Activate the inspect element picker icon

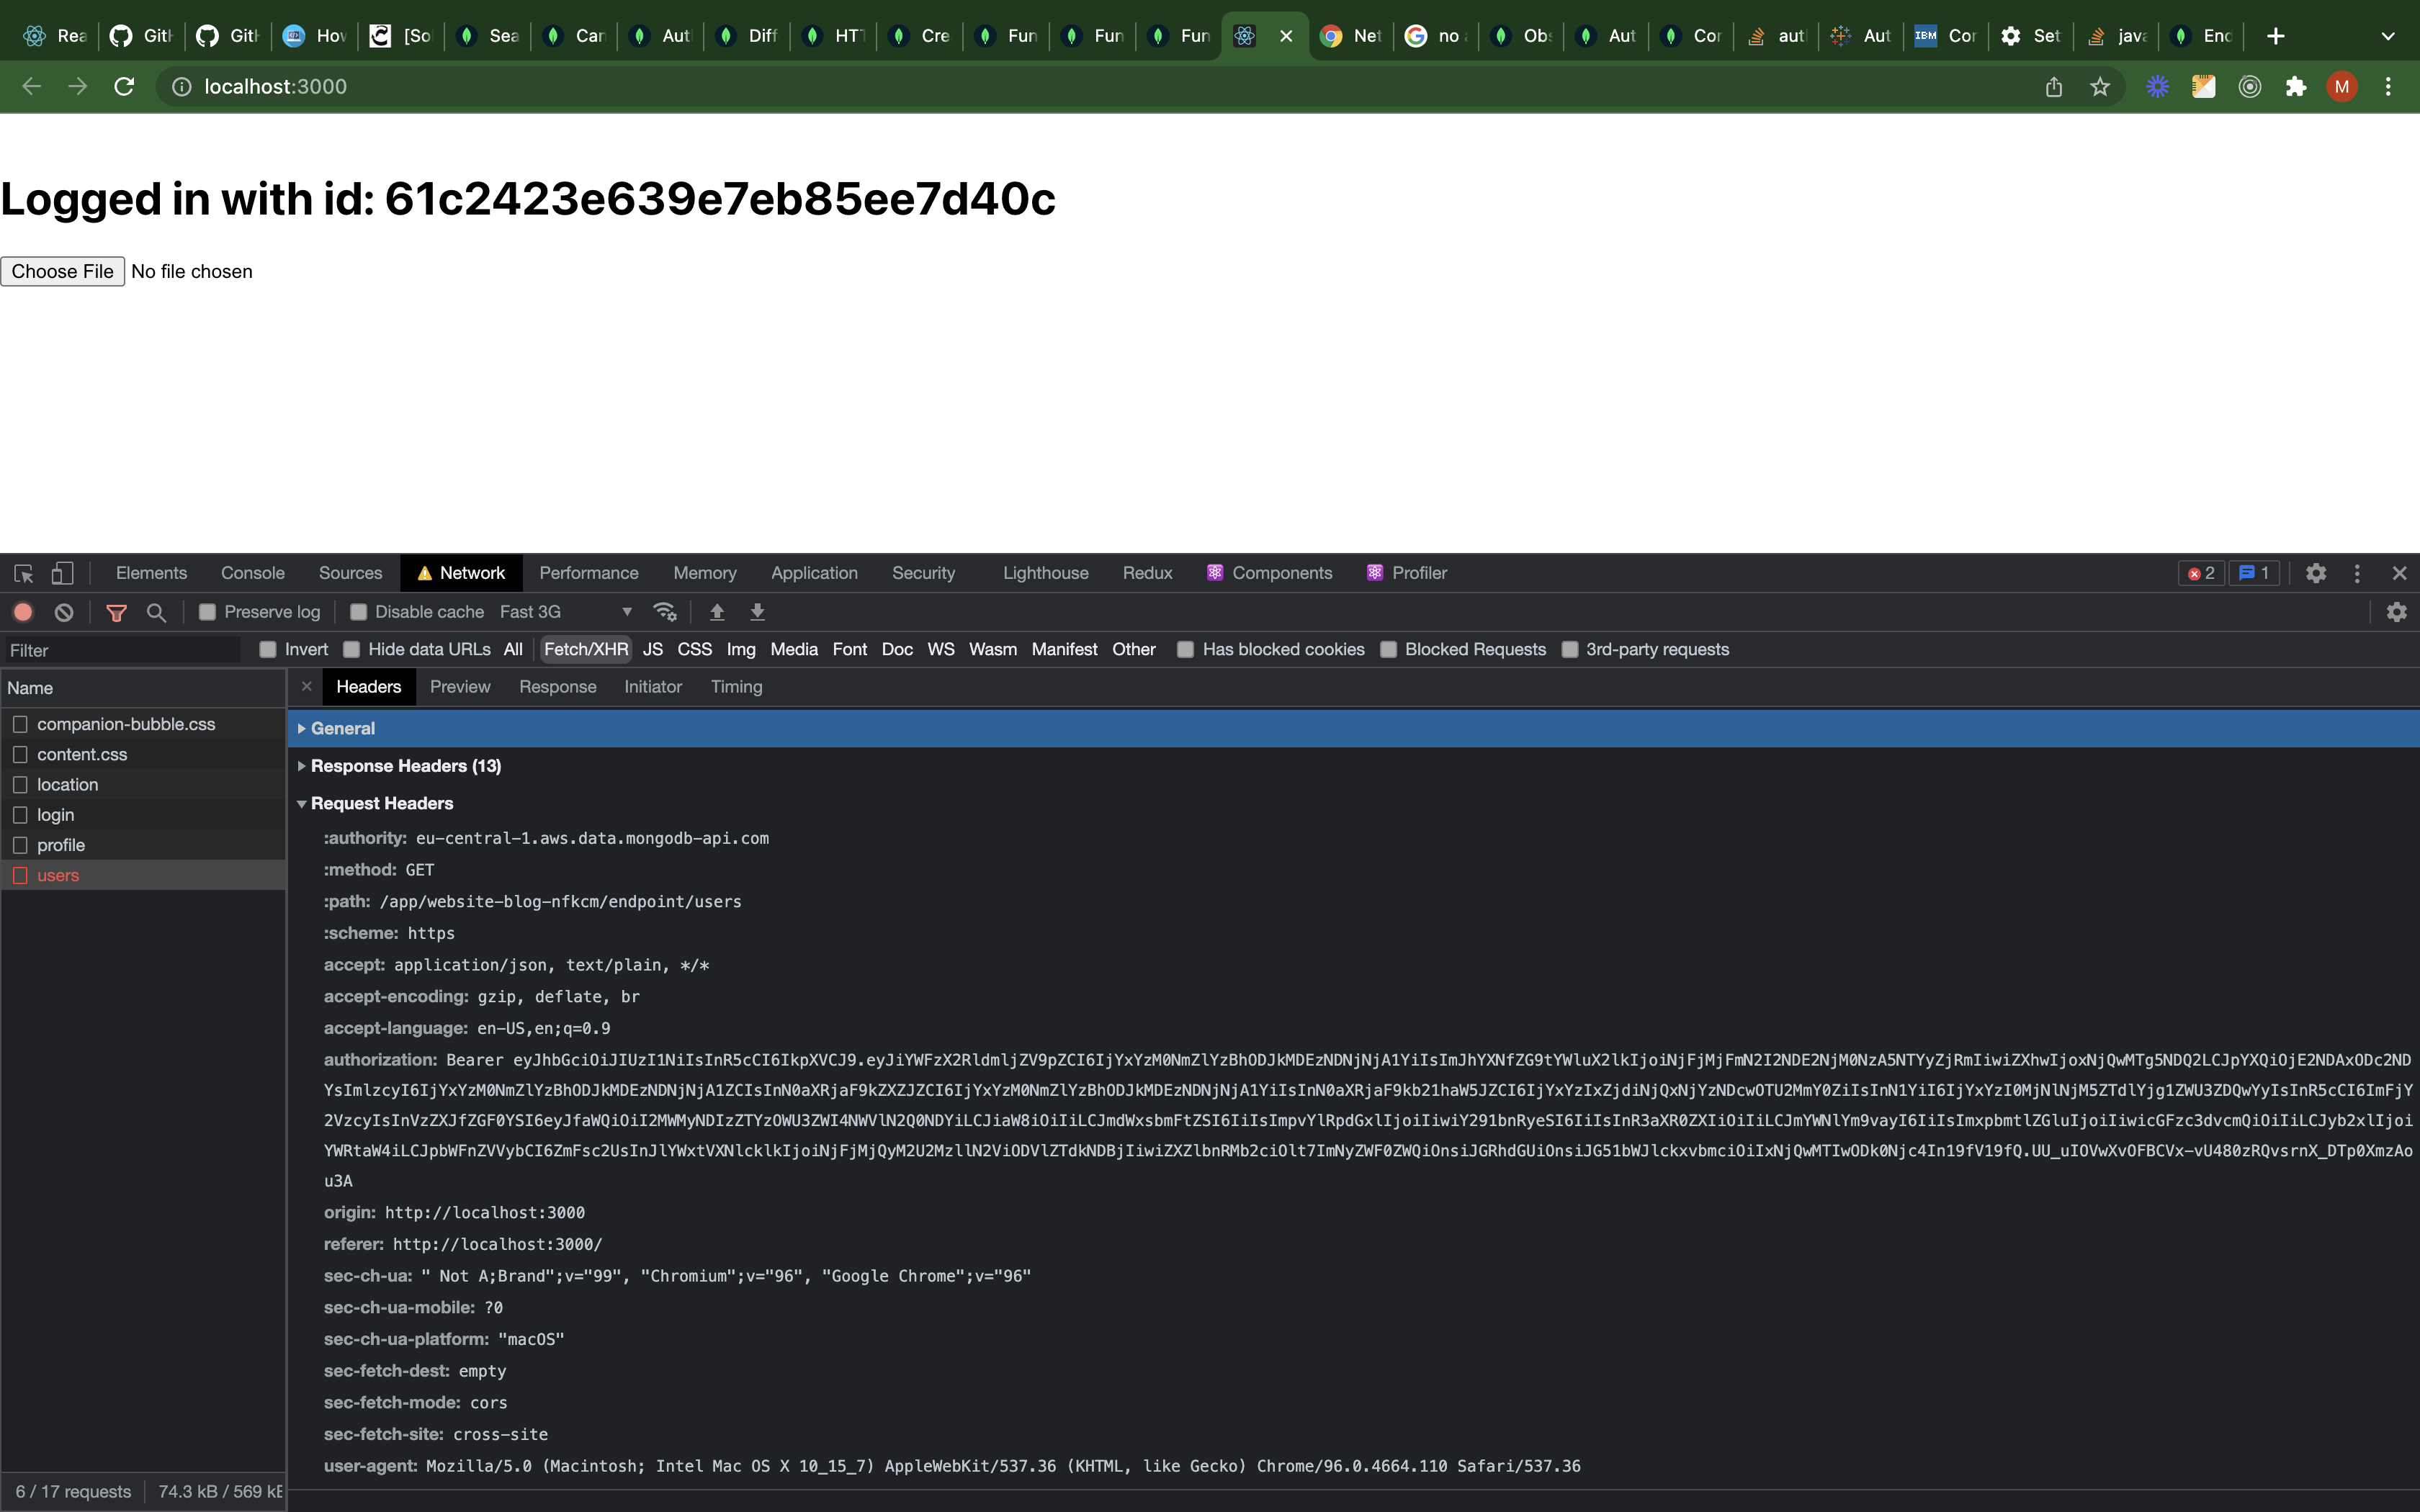click(x=24, y=573)
